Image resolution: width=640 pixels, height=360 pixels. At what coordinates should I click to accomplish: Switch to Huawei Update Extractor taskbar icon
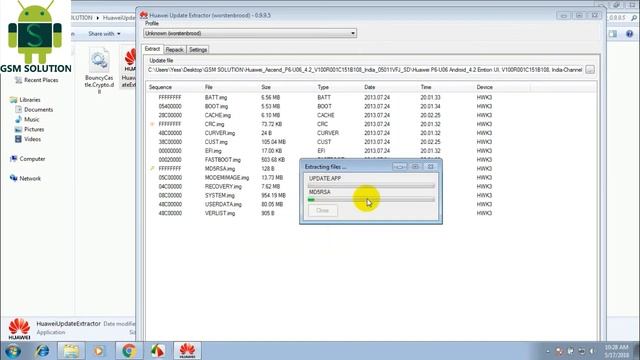pos(187,351)
